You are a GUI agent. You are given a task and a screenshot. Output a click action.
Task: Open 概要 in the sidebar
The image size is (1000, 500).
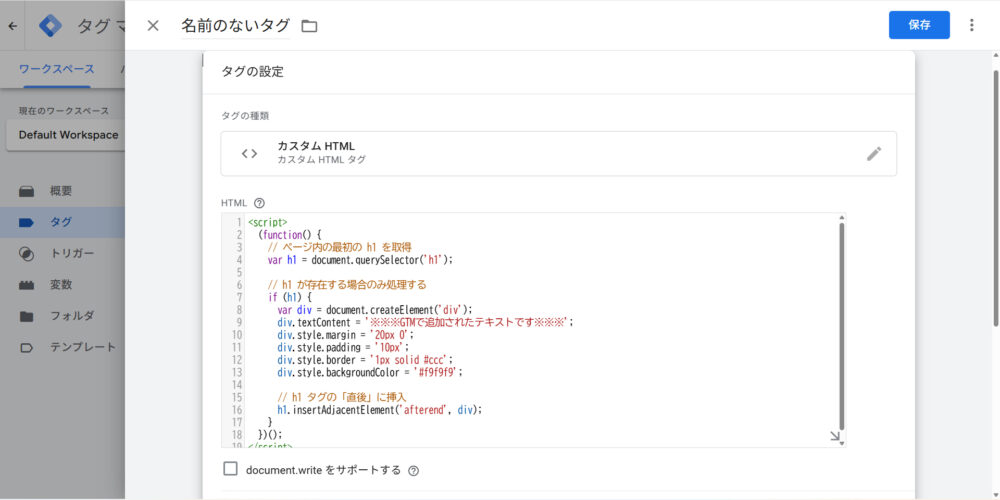60,191
